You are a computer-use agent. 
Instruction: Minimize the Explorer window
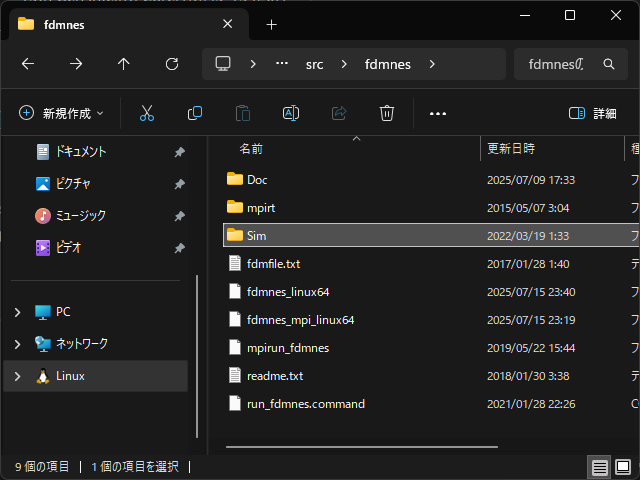tap(525, 16)
